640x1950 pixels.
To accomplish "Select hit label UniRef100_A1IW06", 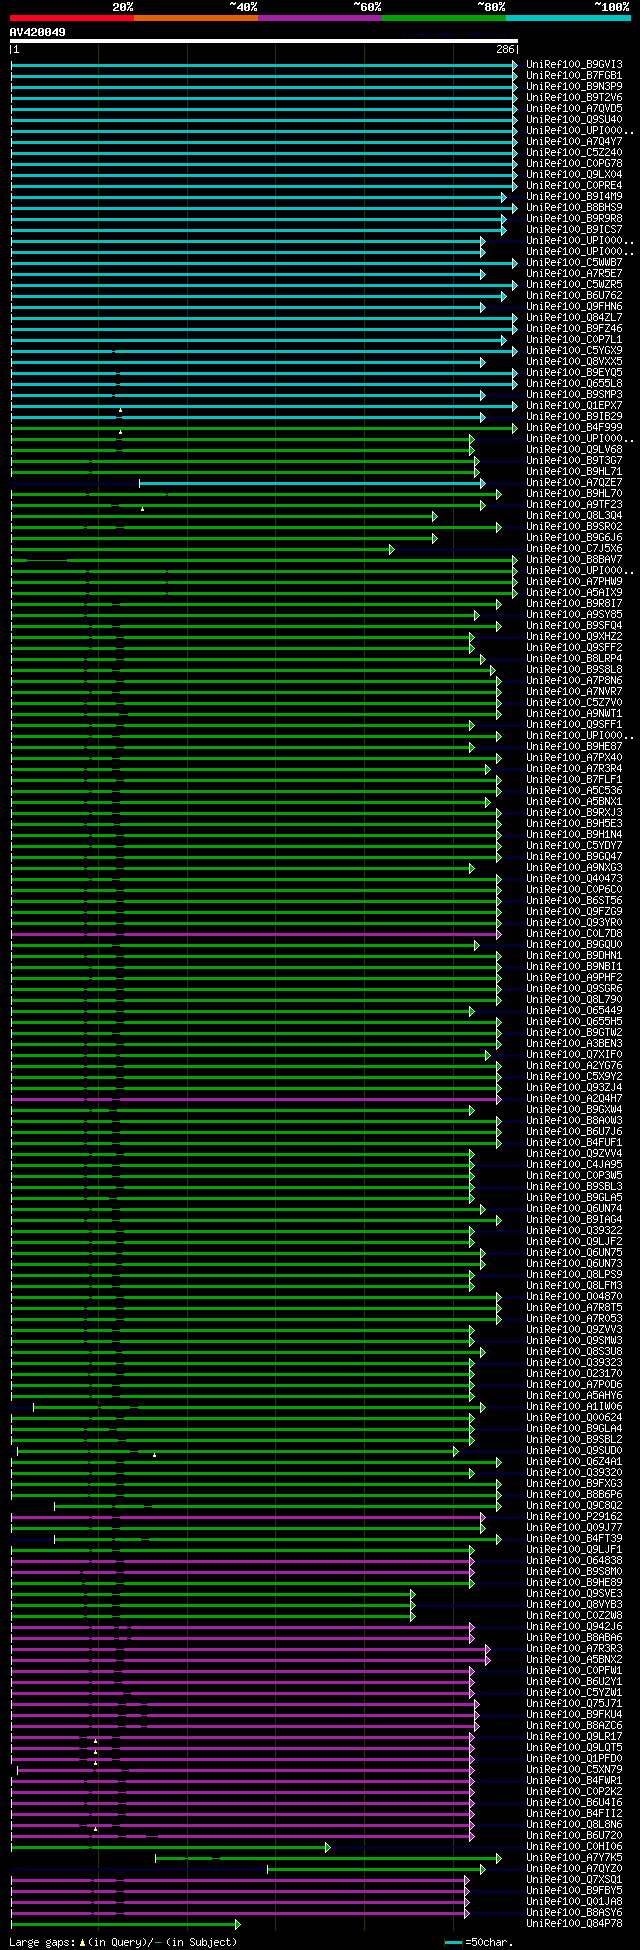I will tap(574, 1407).
